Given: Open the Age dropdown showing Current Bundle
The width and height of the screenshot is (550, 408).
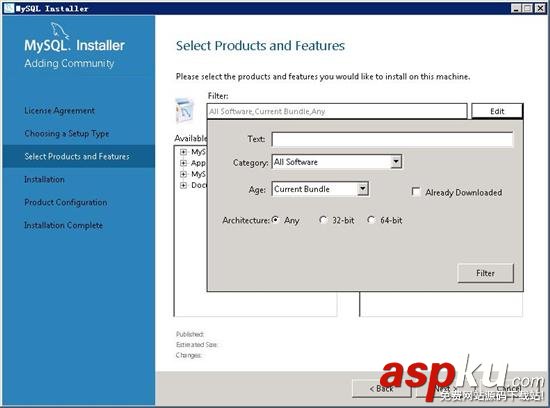Looking at the screenshot, I should pos(320,189).
